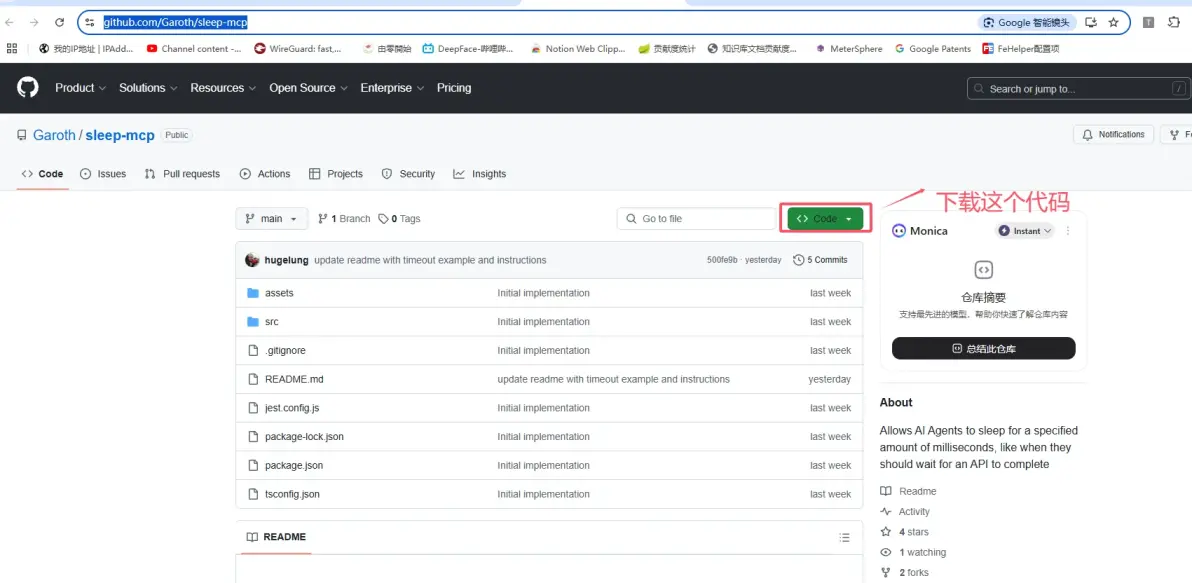Open README outline list icon

click(x=845, y=538)
